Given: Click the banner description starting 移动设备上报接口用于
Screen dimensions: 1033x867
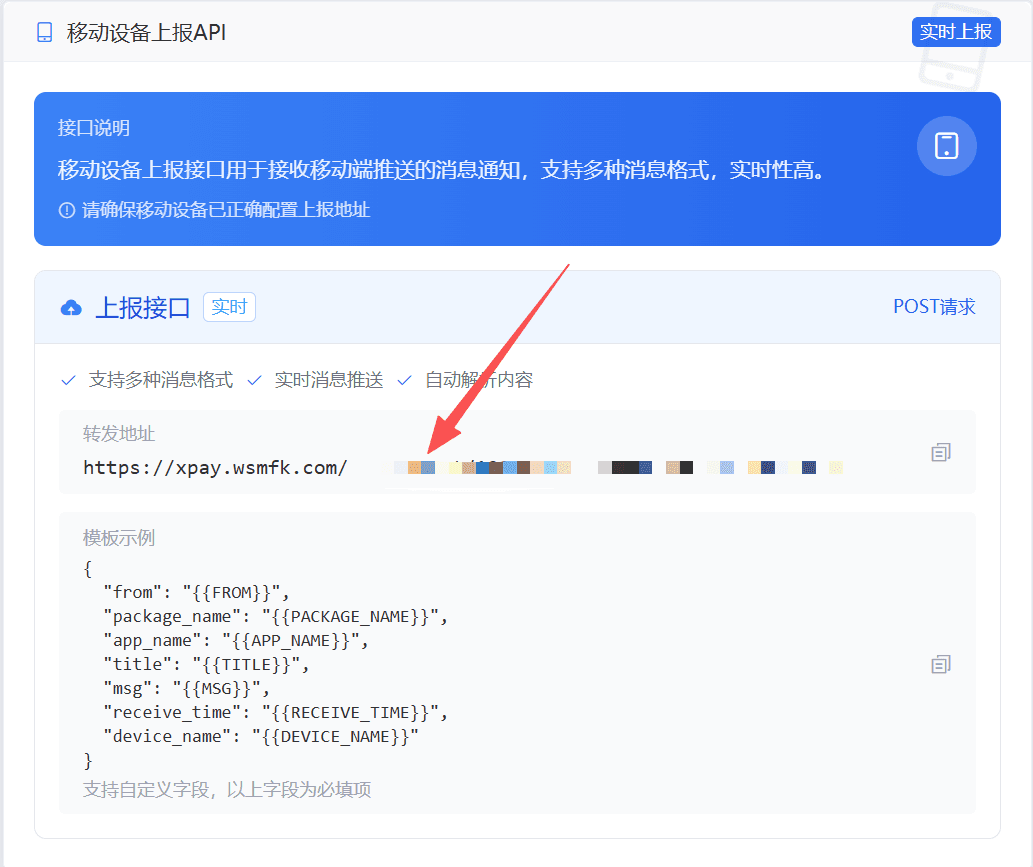Looking at the screenshot, I should click(x=441, y=170).
